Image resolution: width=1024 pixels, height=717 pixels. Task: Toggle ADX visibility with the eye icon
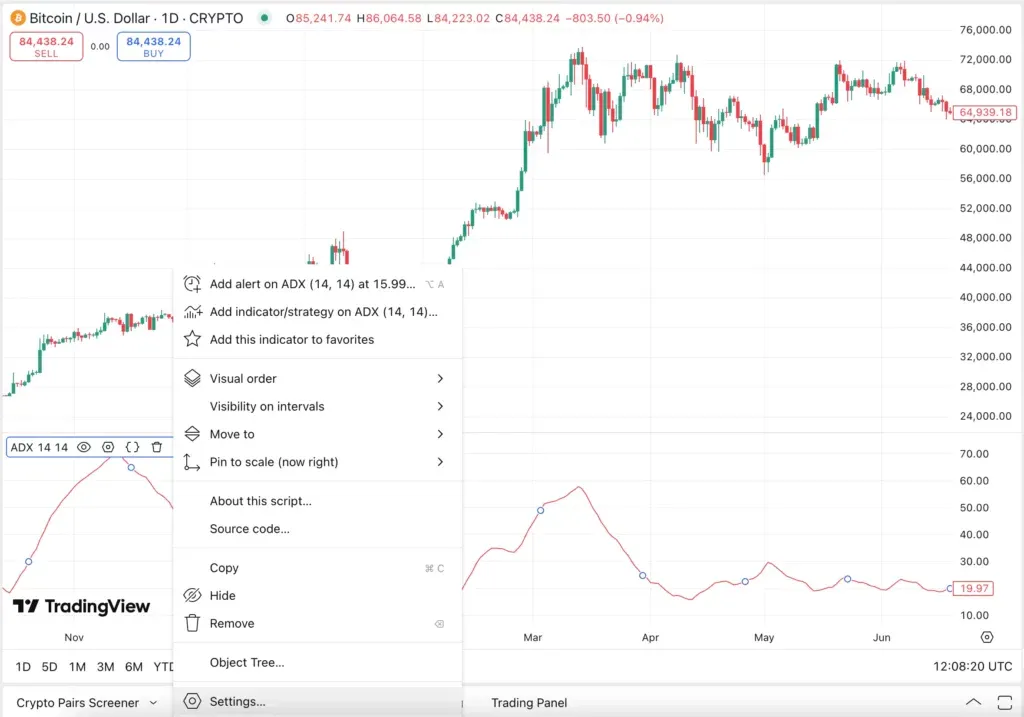point(84,448)
